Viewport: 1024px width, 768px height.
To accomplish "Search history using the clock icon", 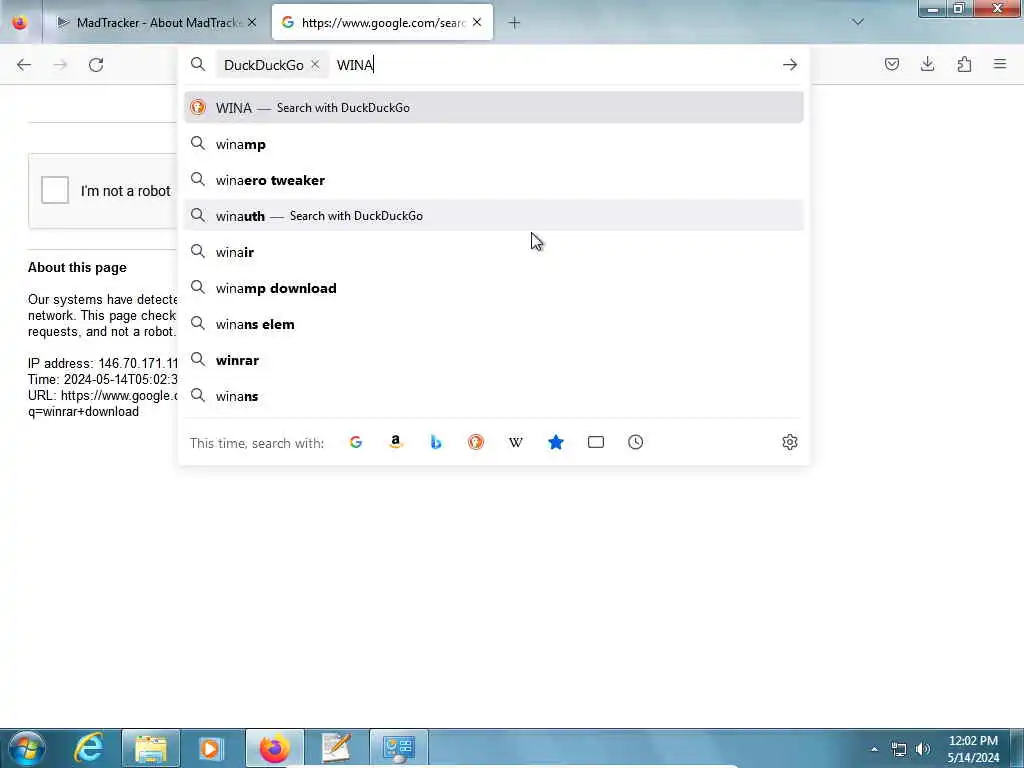I will click(x=635, y=442).
